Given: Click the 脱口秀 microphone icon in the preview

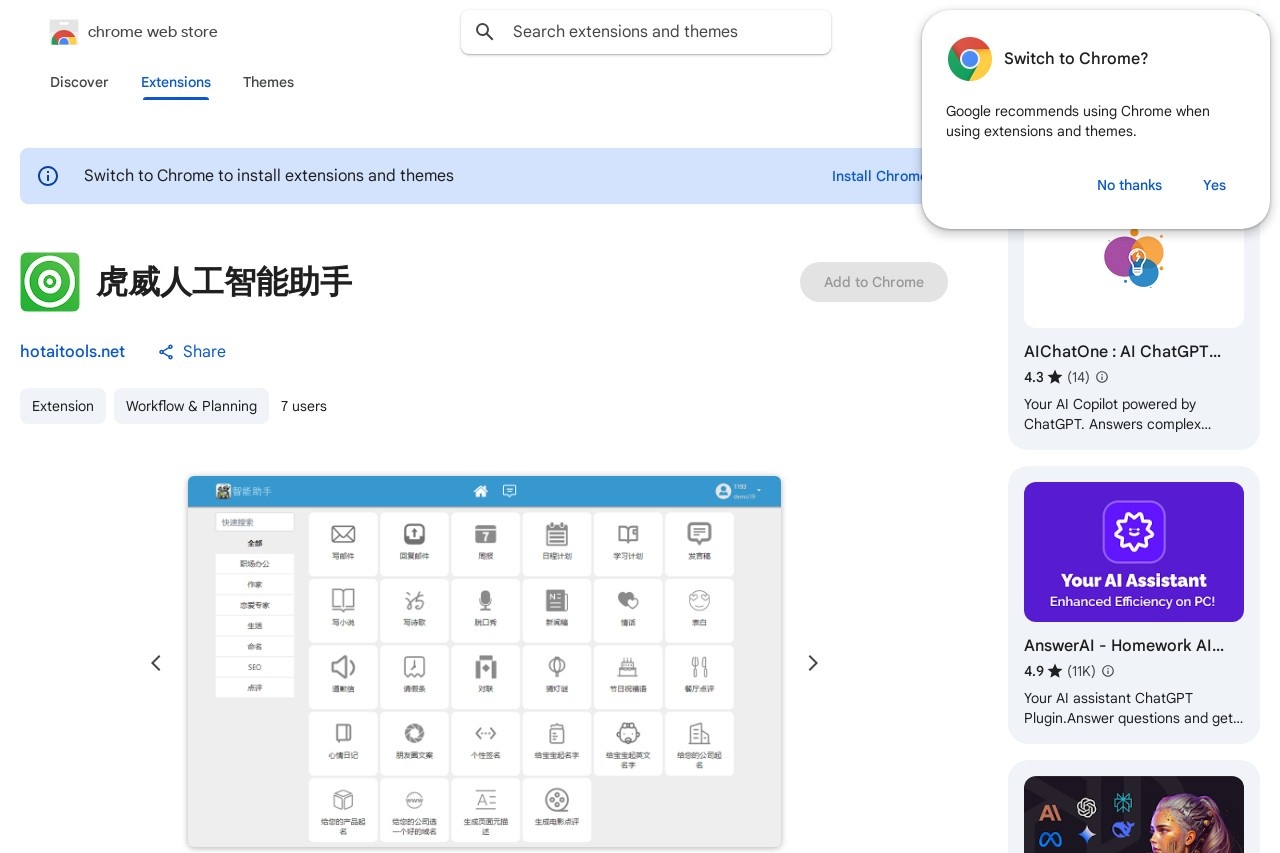Looking at the screenshot, I should coord(485,600).
